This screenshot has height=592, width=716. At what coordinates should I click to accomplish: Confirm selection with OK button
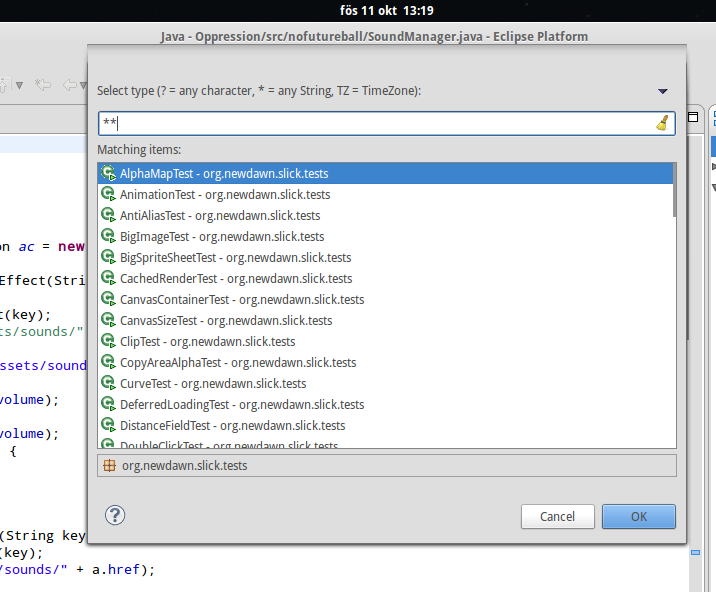[x=638, y=517]
